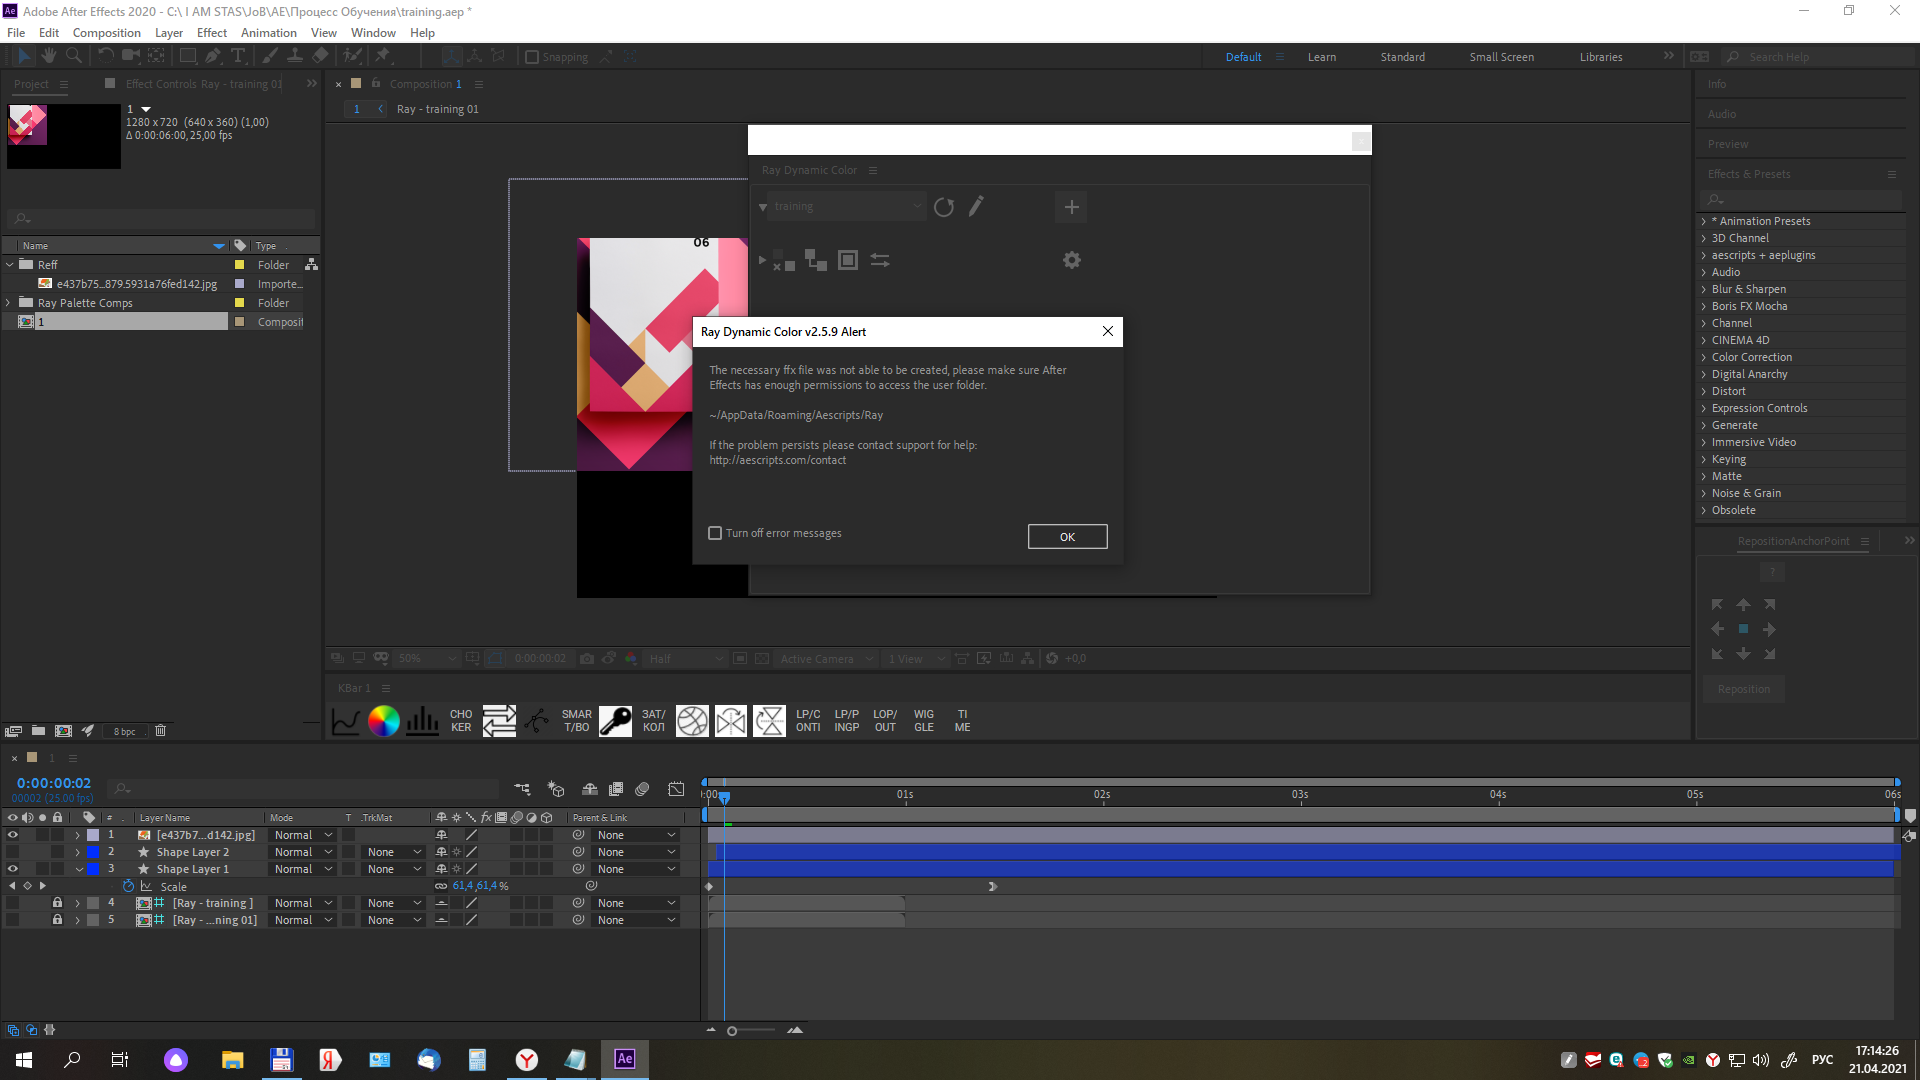
Task: Select the Pen tool
Action: [x=212, y=57]
